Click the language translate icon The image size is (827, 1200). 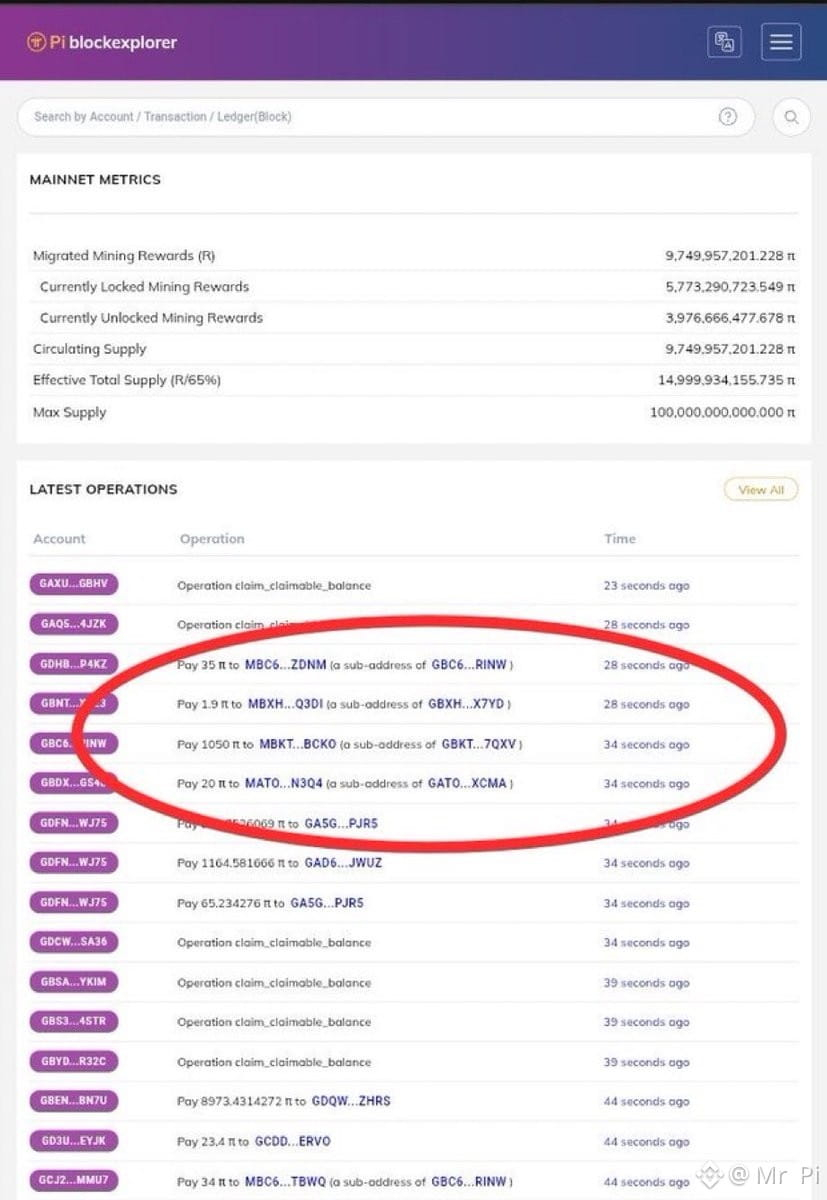(725, 42)
